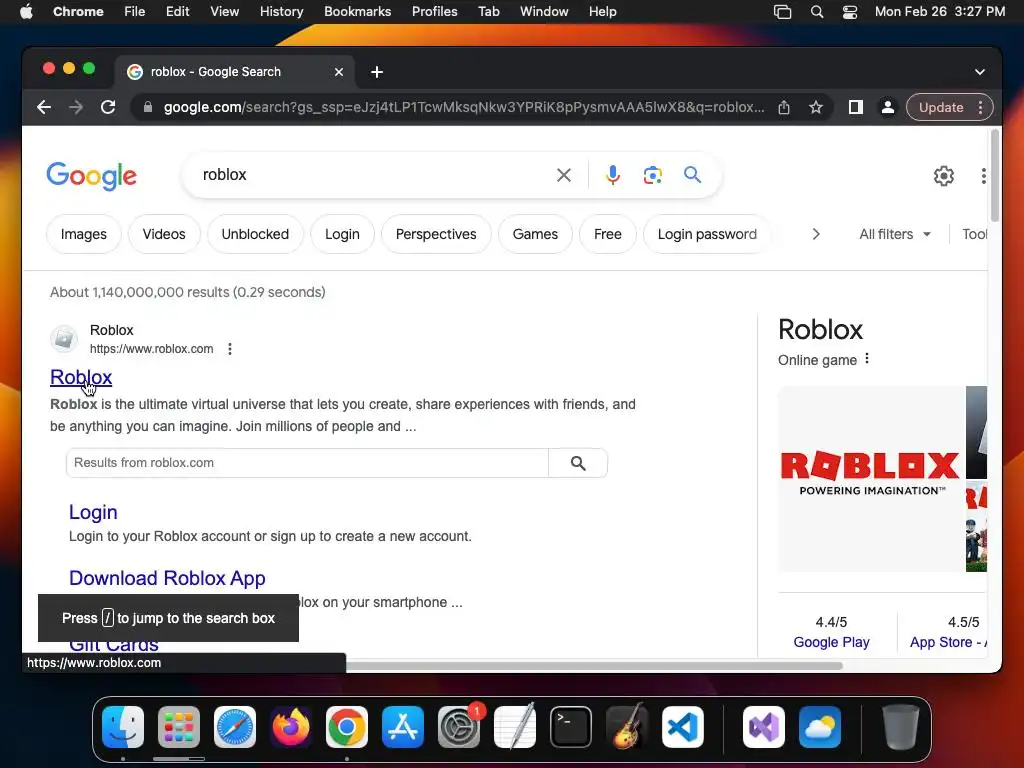Start voice search with microphone icon
This screenshot has height=768, width=1024.
[613, 175]
